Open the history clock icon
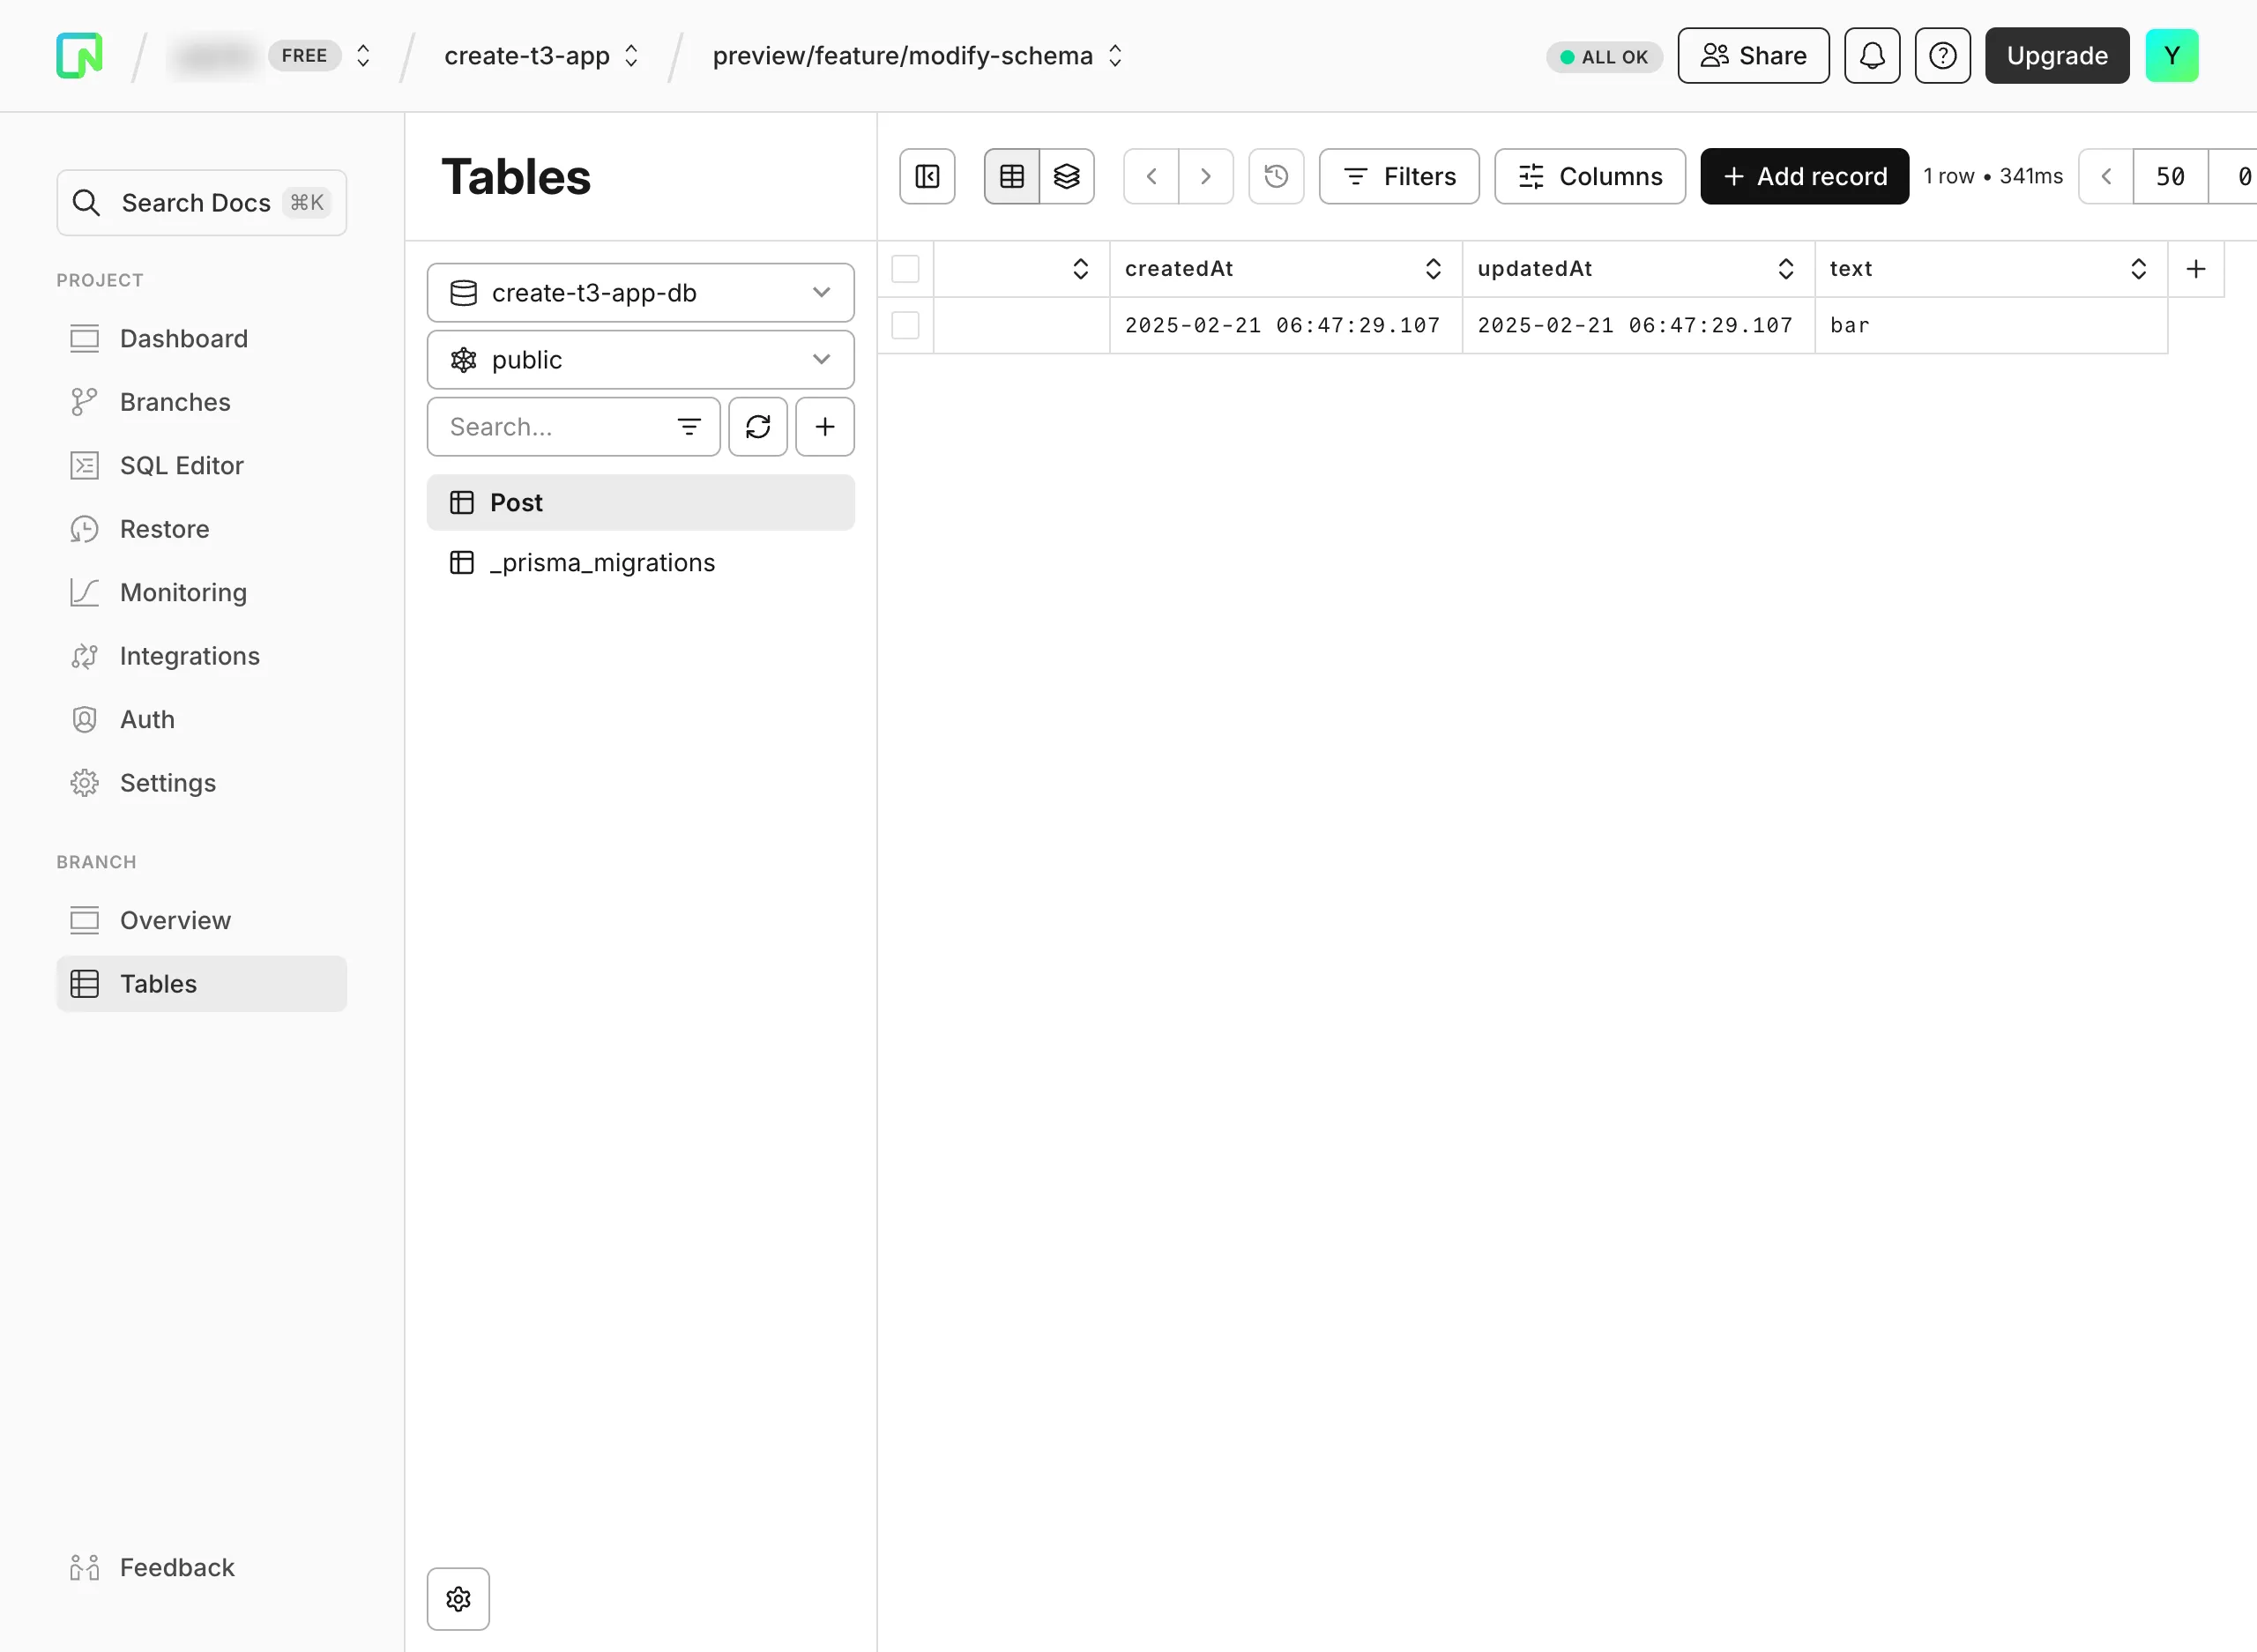 click(1275, 176)
